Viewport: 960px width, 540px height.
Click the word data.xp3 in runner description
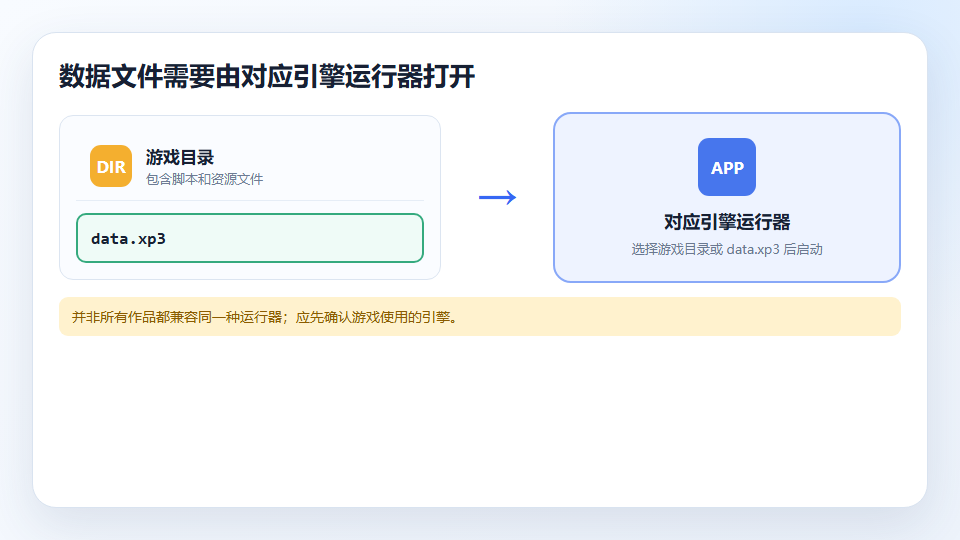click(x=753, y=250)
